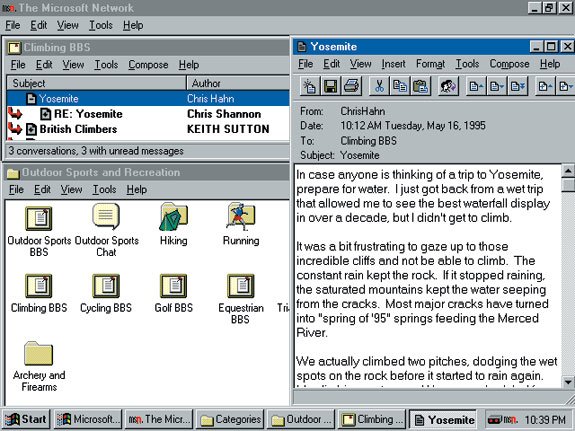Image resolution: width=575 pixels, height=431 pixels.
Task: Click the Previous Conversation icon (plus page, up arrow)
Action: [x=545, y=87]
